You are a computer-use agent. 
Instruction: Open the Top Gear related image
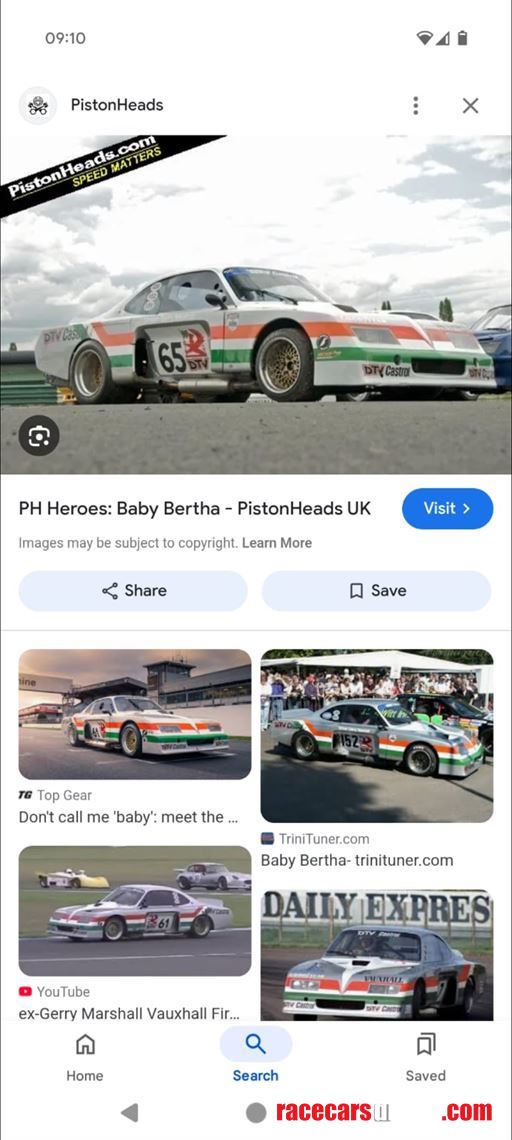click(135, 714)
